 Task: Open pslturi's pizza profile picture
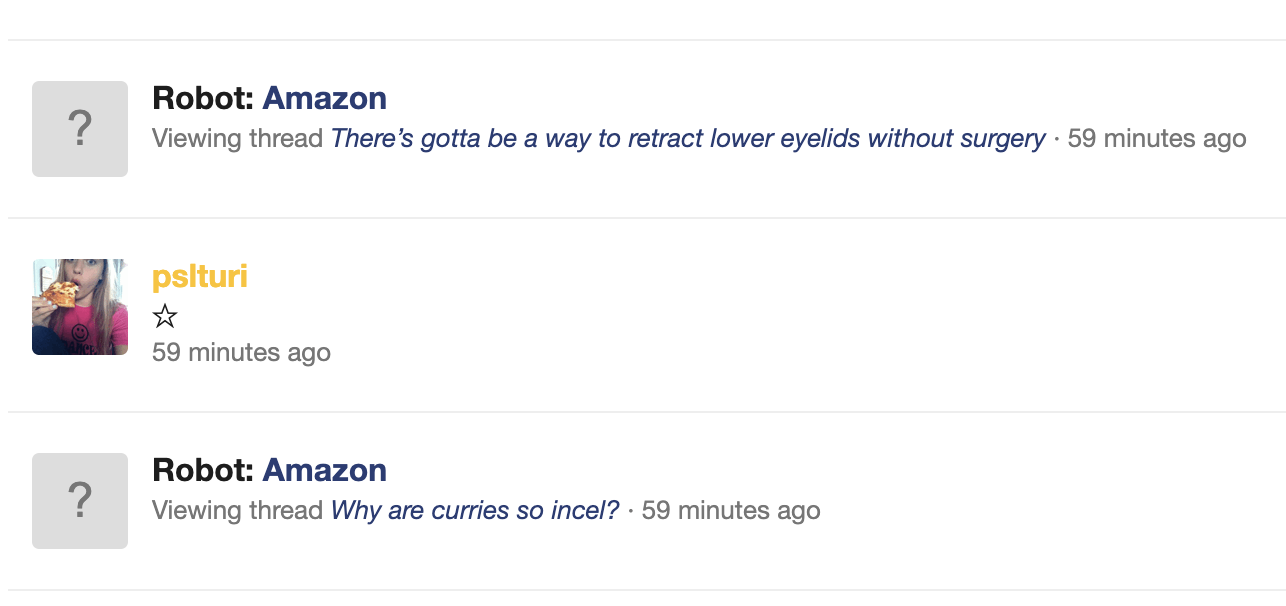pyautogui.click(x=80, y=307)
